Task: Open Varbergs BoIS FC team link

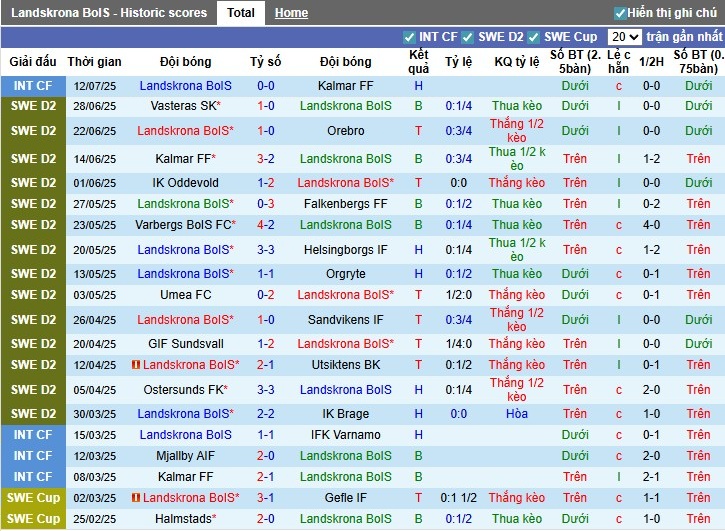Action: [x=183, y=225]
